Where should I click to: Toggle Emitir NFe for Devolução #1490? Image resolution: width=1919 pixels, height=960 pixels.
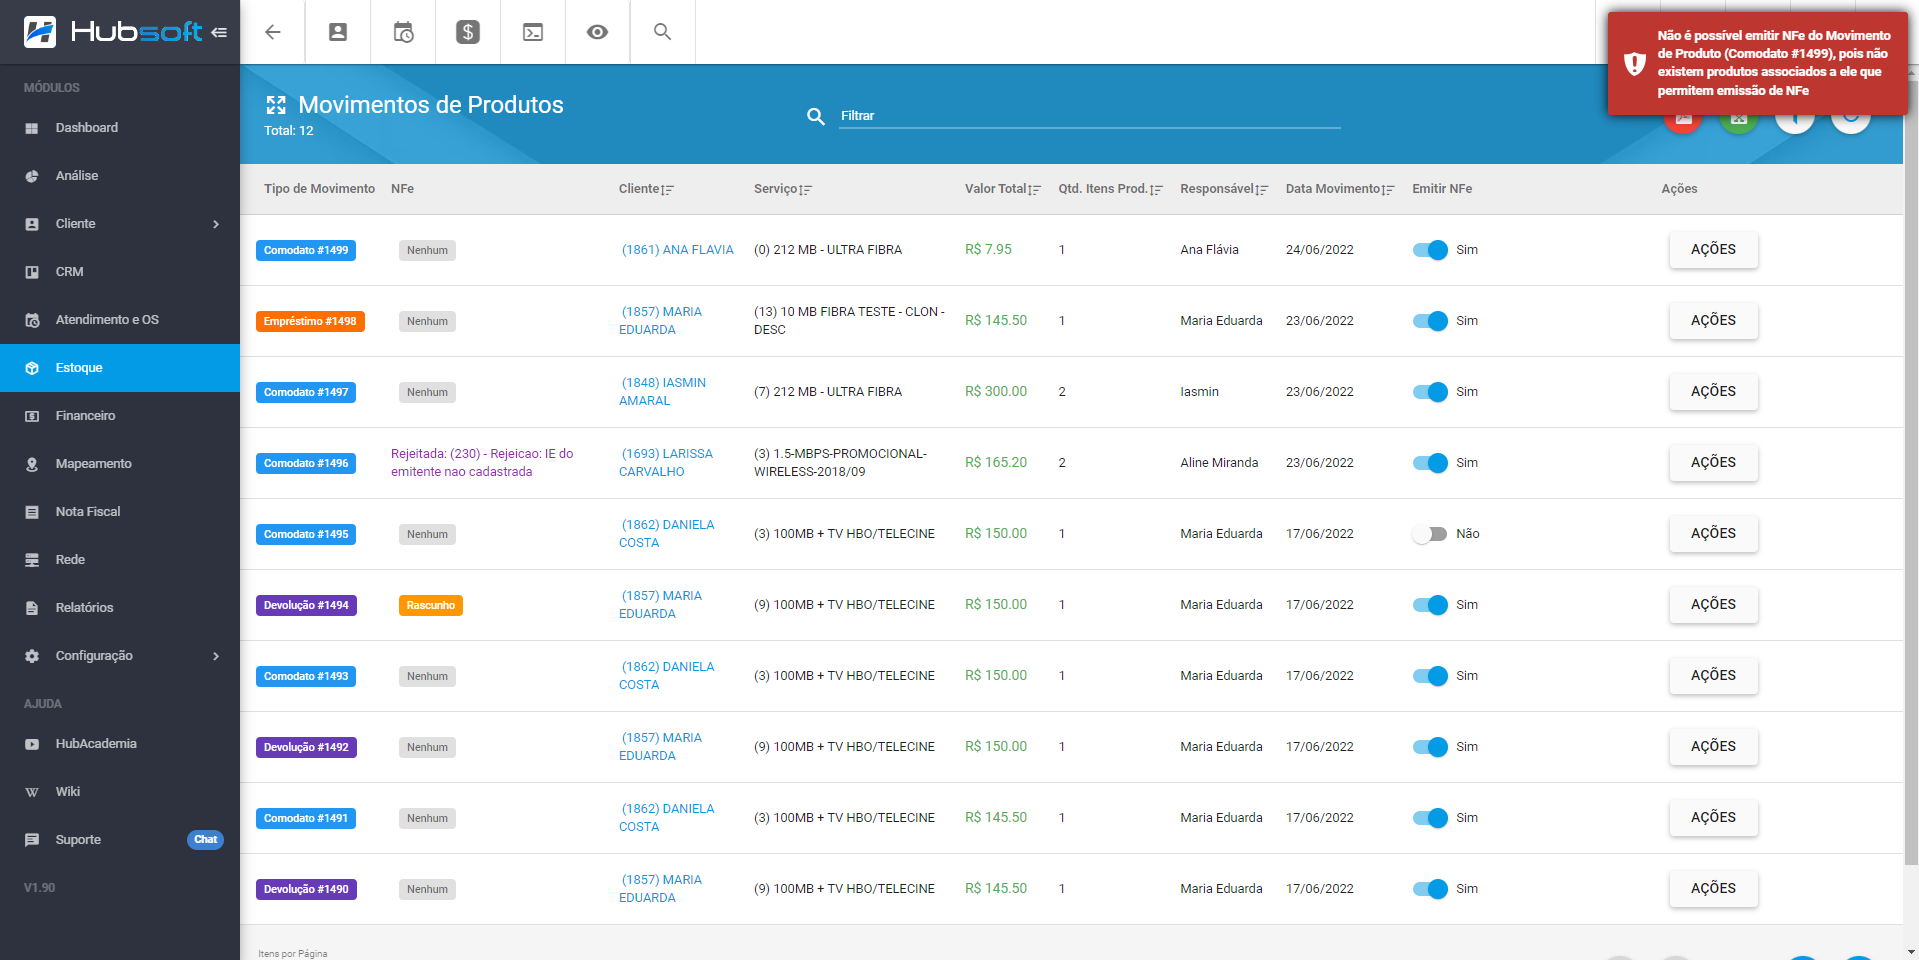coord(1430,889)
